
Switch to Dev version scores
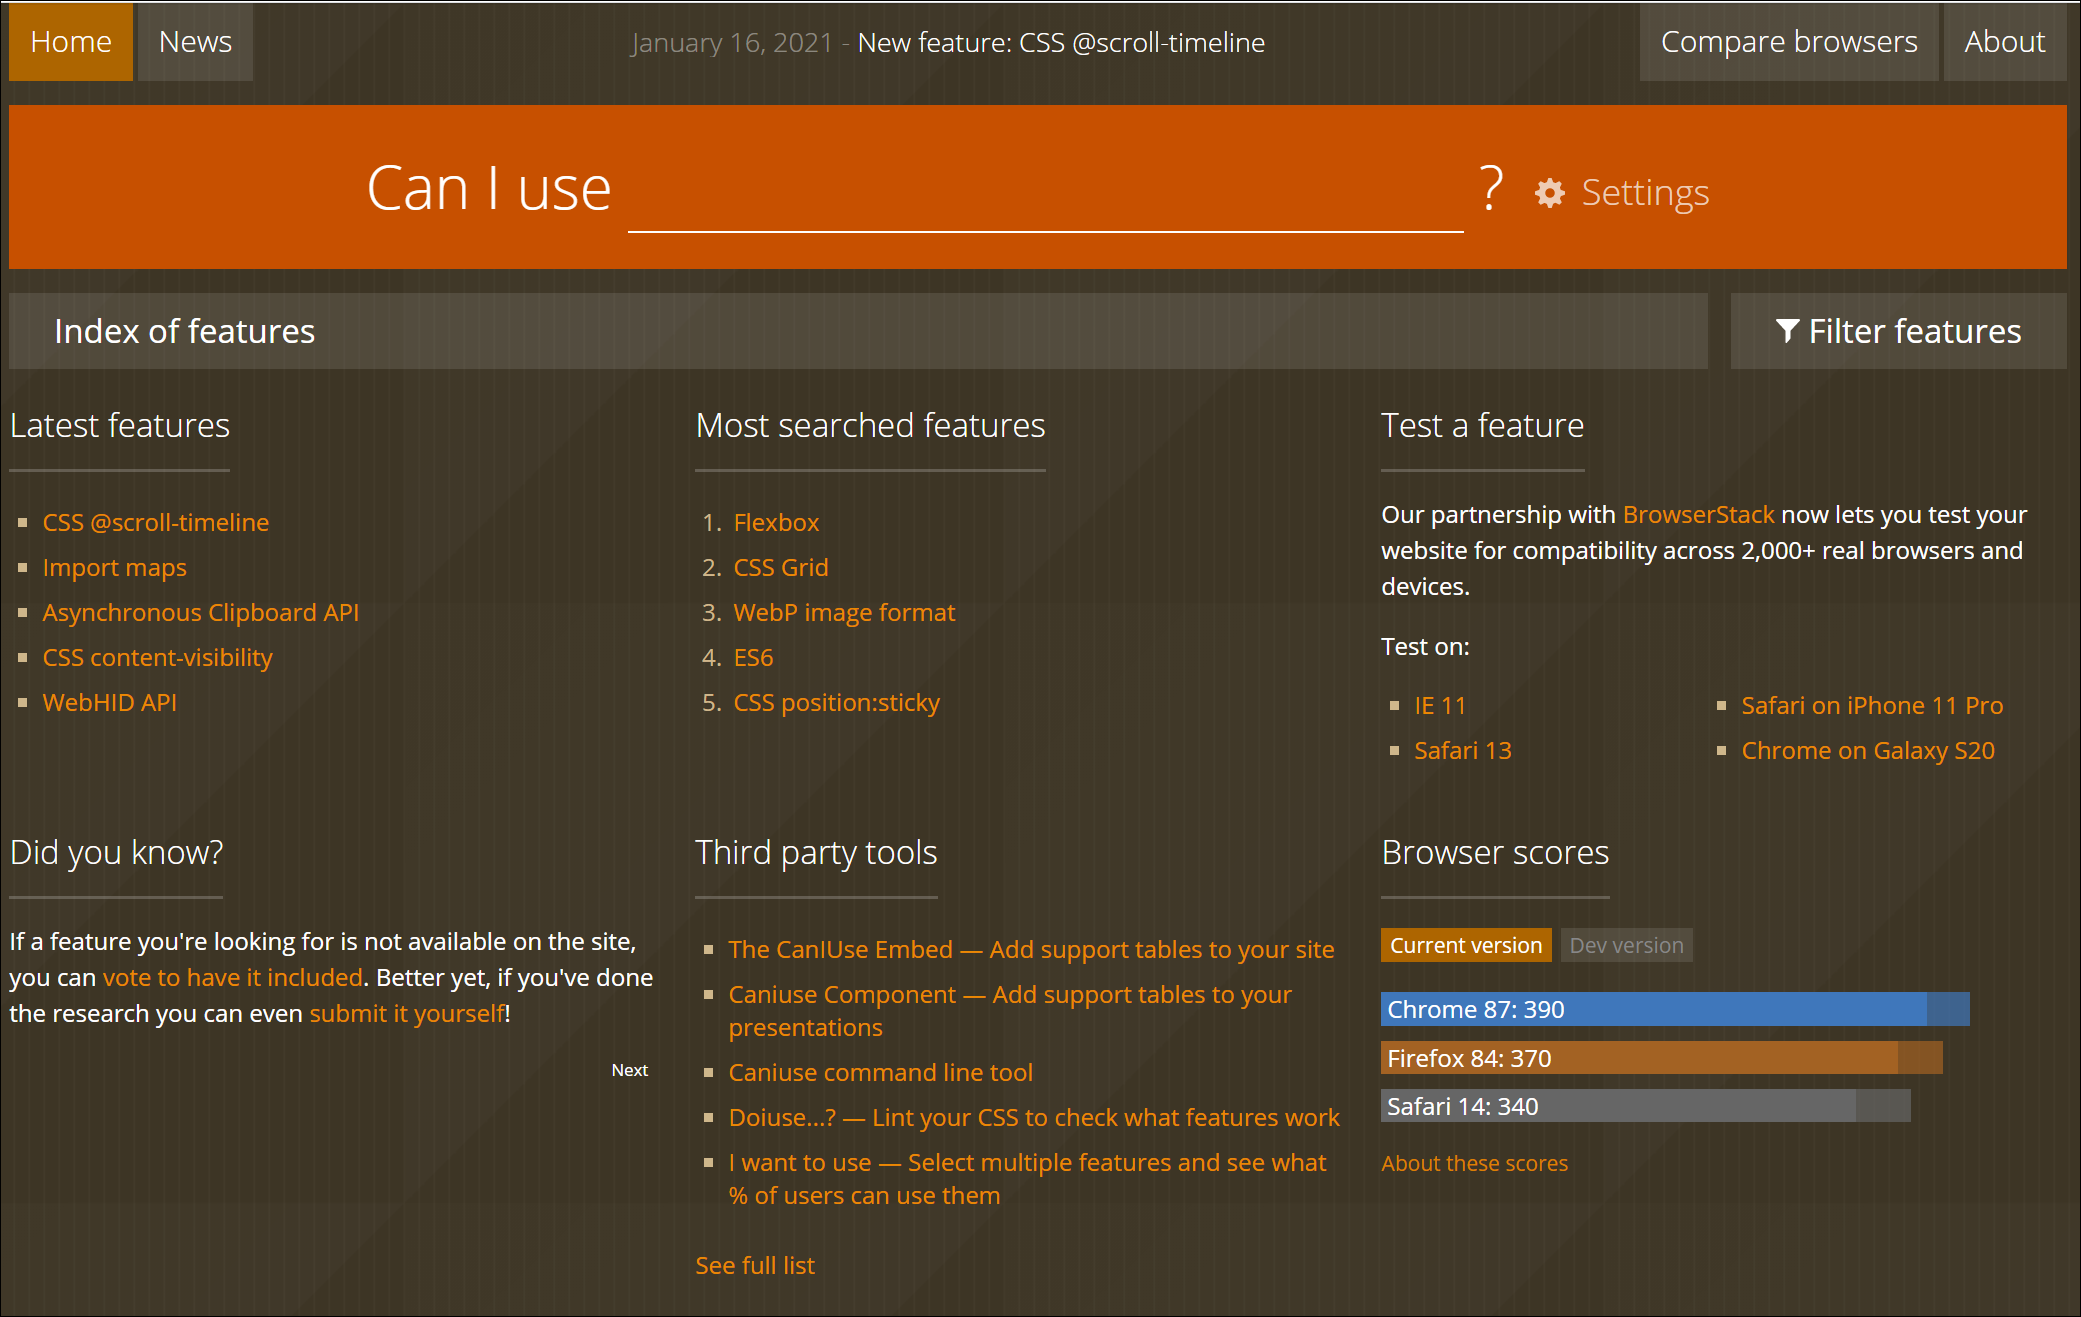tap(1626, 945)
